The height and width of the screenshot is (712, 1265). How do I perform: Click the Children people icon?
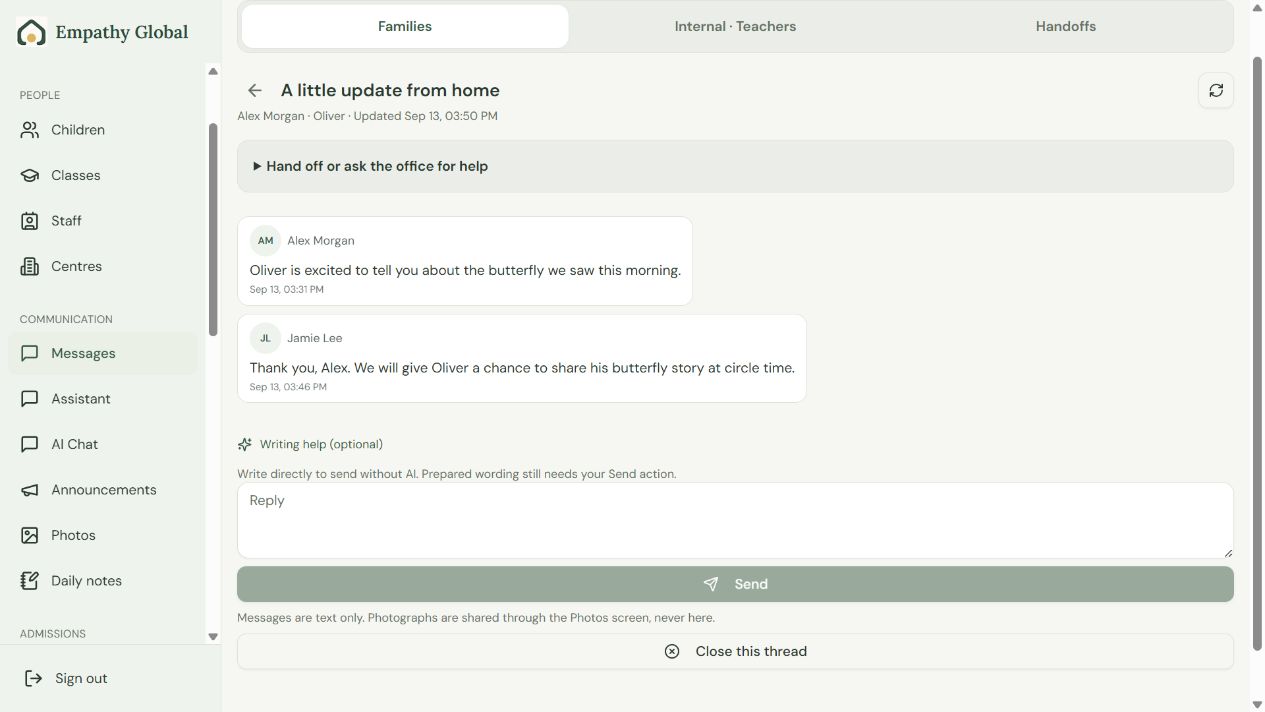(30, 130)
